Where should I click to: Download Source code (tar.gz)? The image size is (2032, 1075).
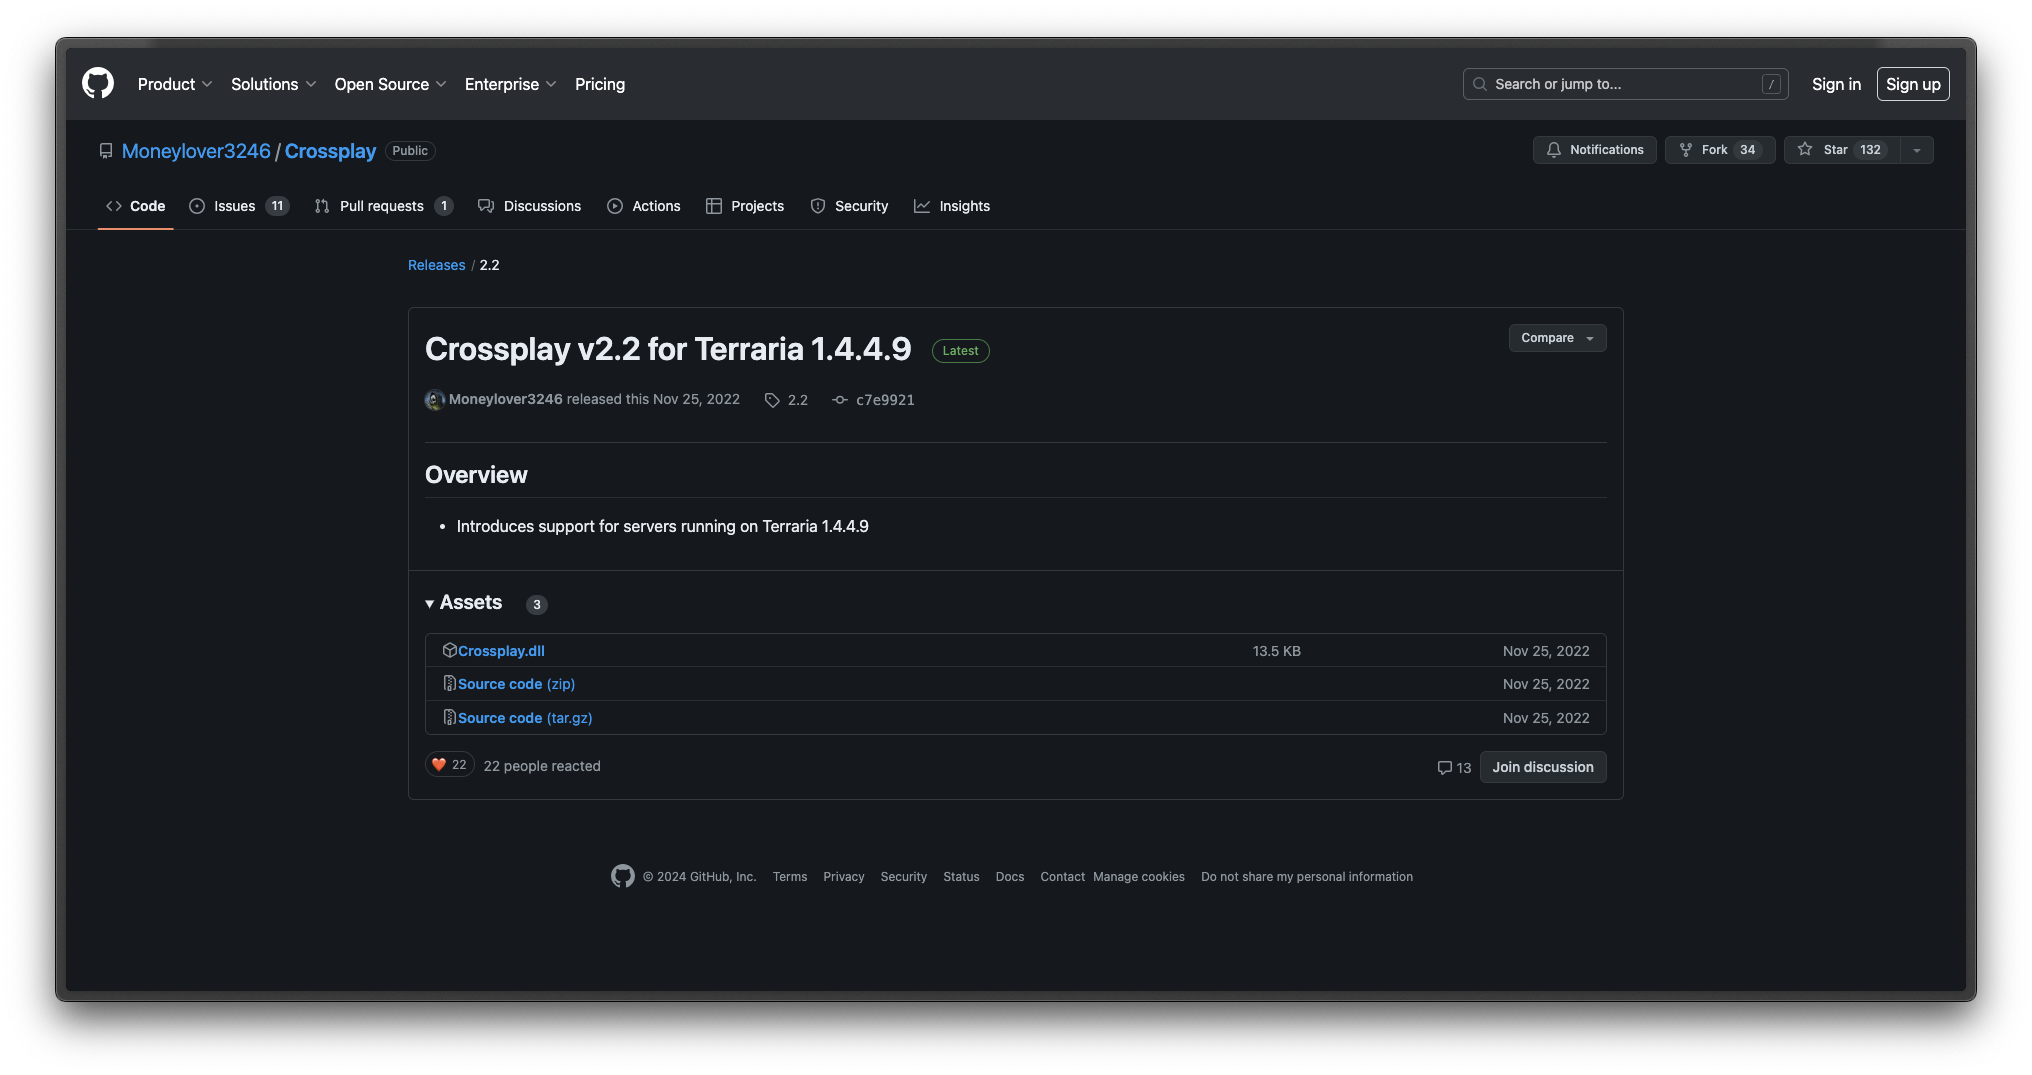[525, 718]
